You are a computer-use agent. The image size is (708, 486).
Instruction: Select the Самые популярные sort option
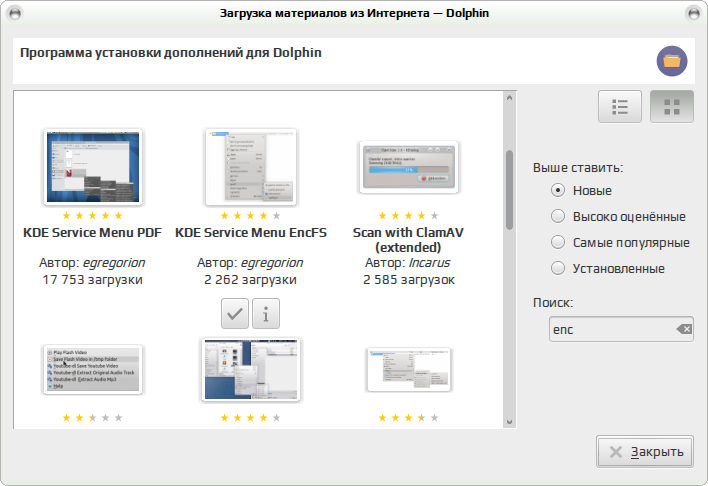click(x=620, y=243)
